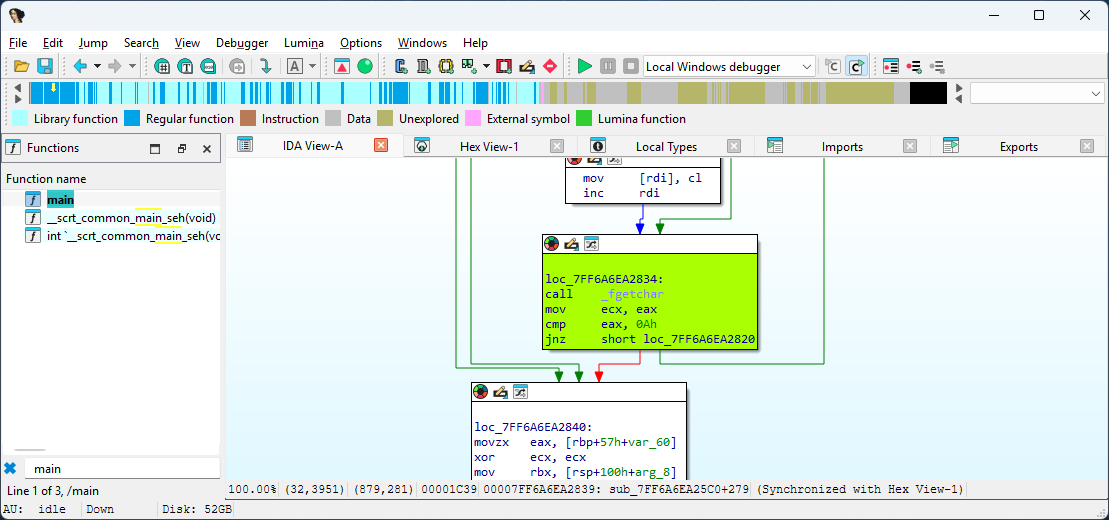Screen dimensions: 1109x520
Task: Start the process with the green play button
Action: pyautogui.click(x=585, y=66)
